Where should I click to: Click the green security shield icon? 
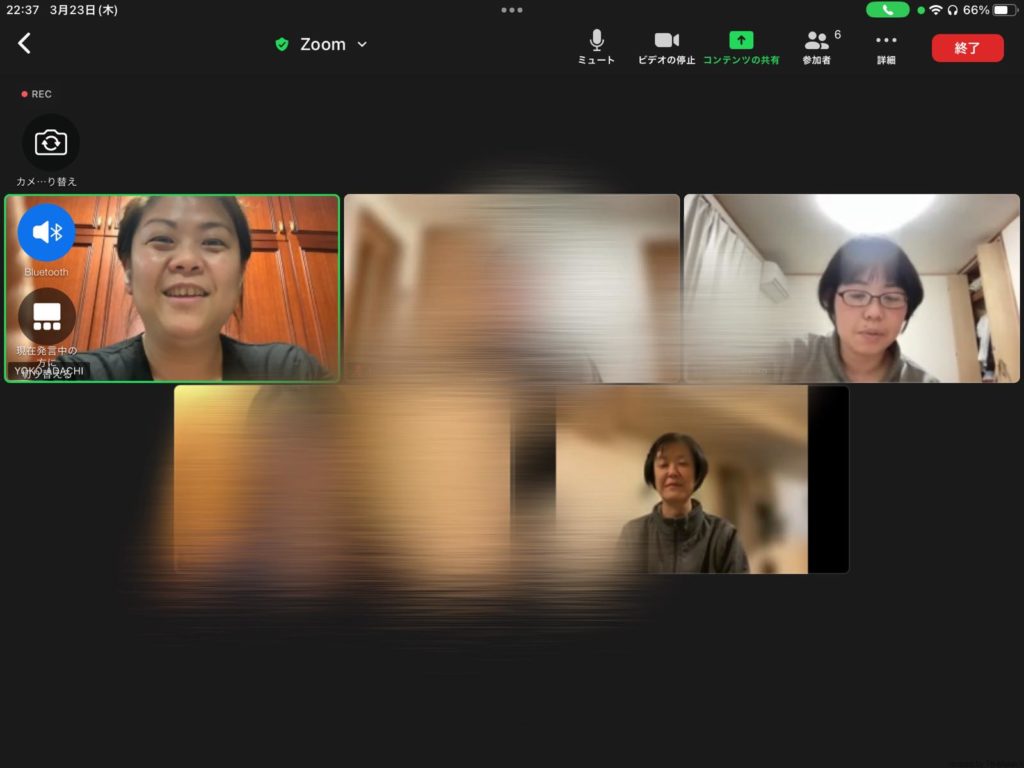pyautogui.click(x=282, y=45)
